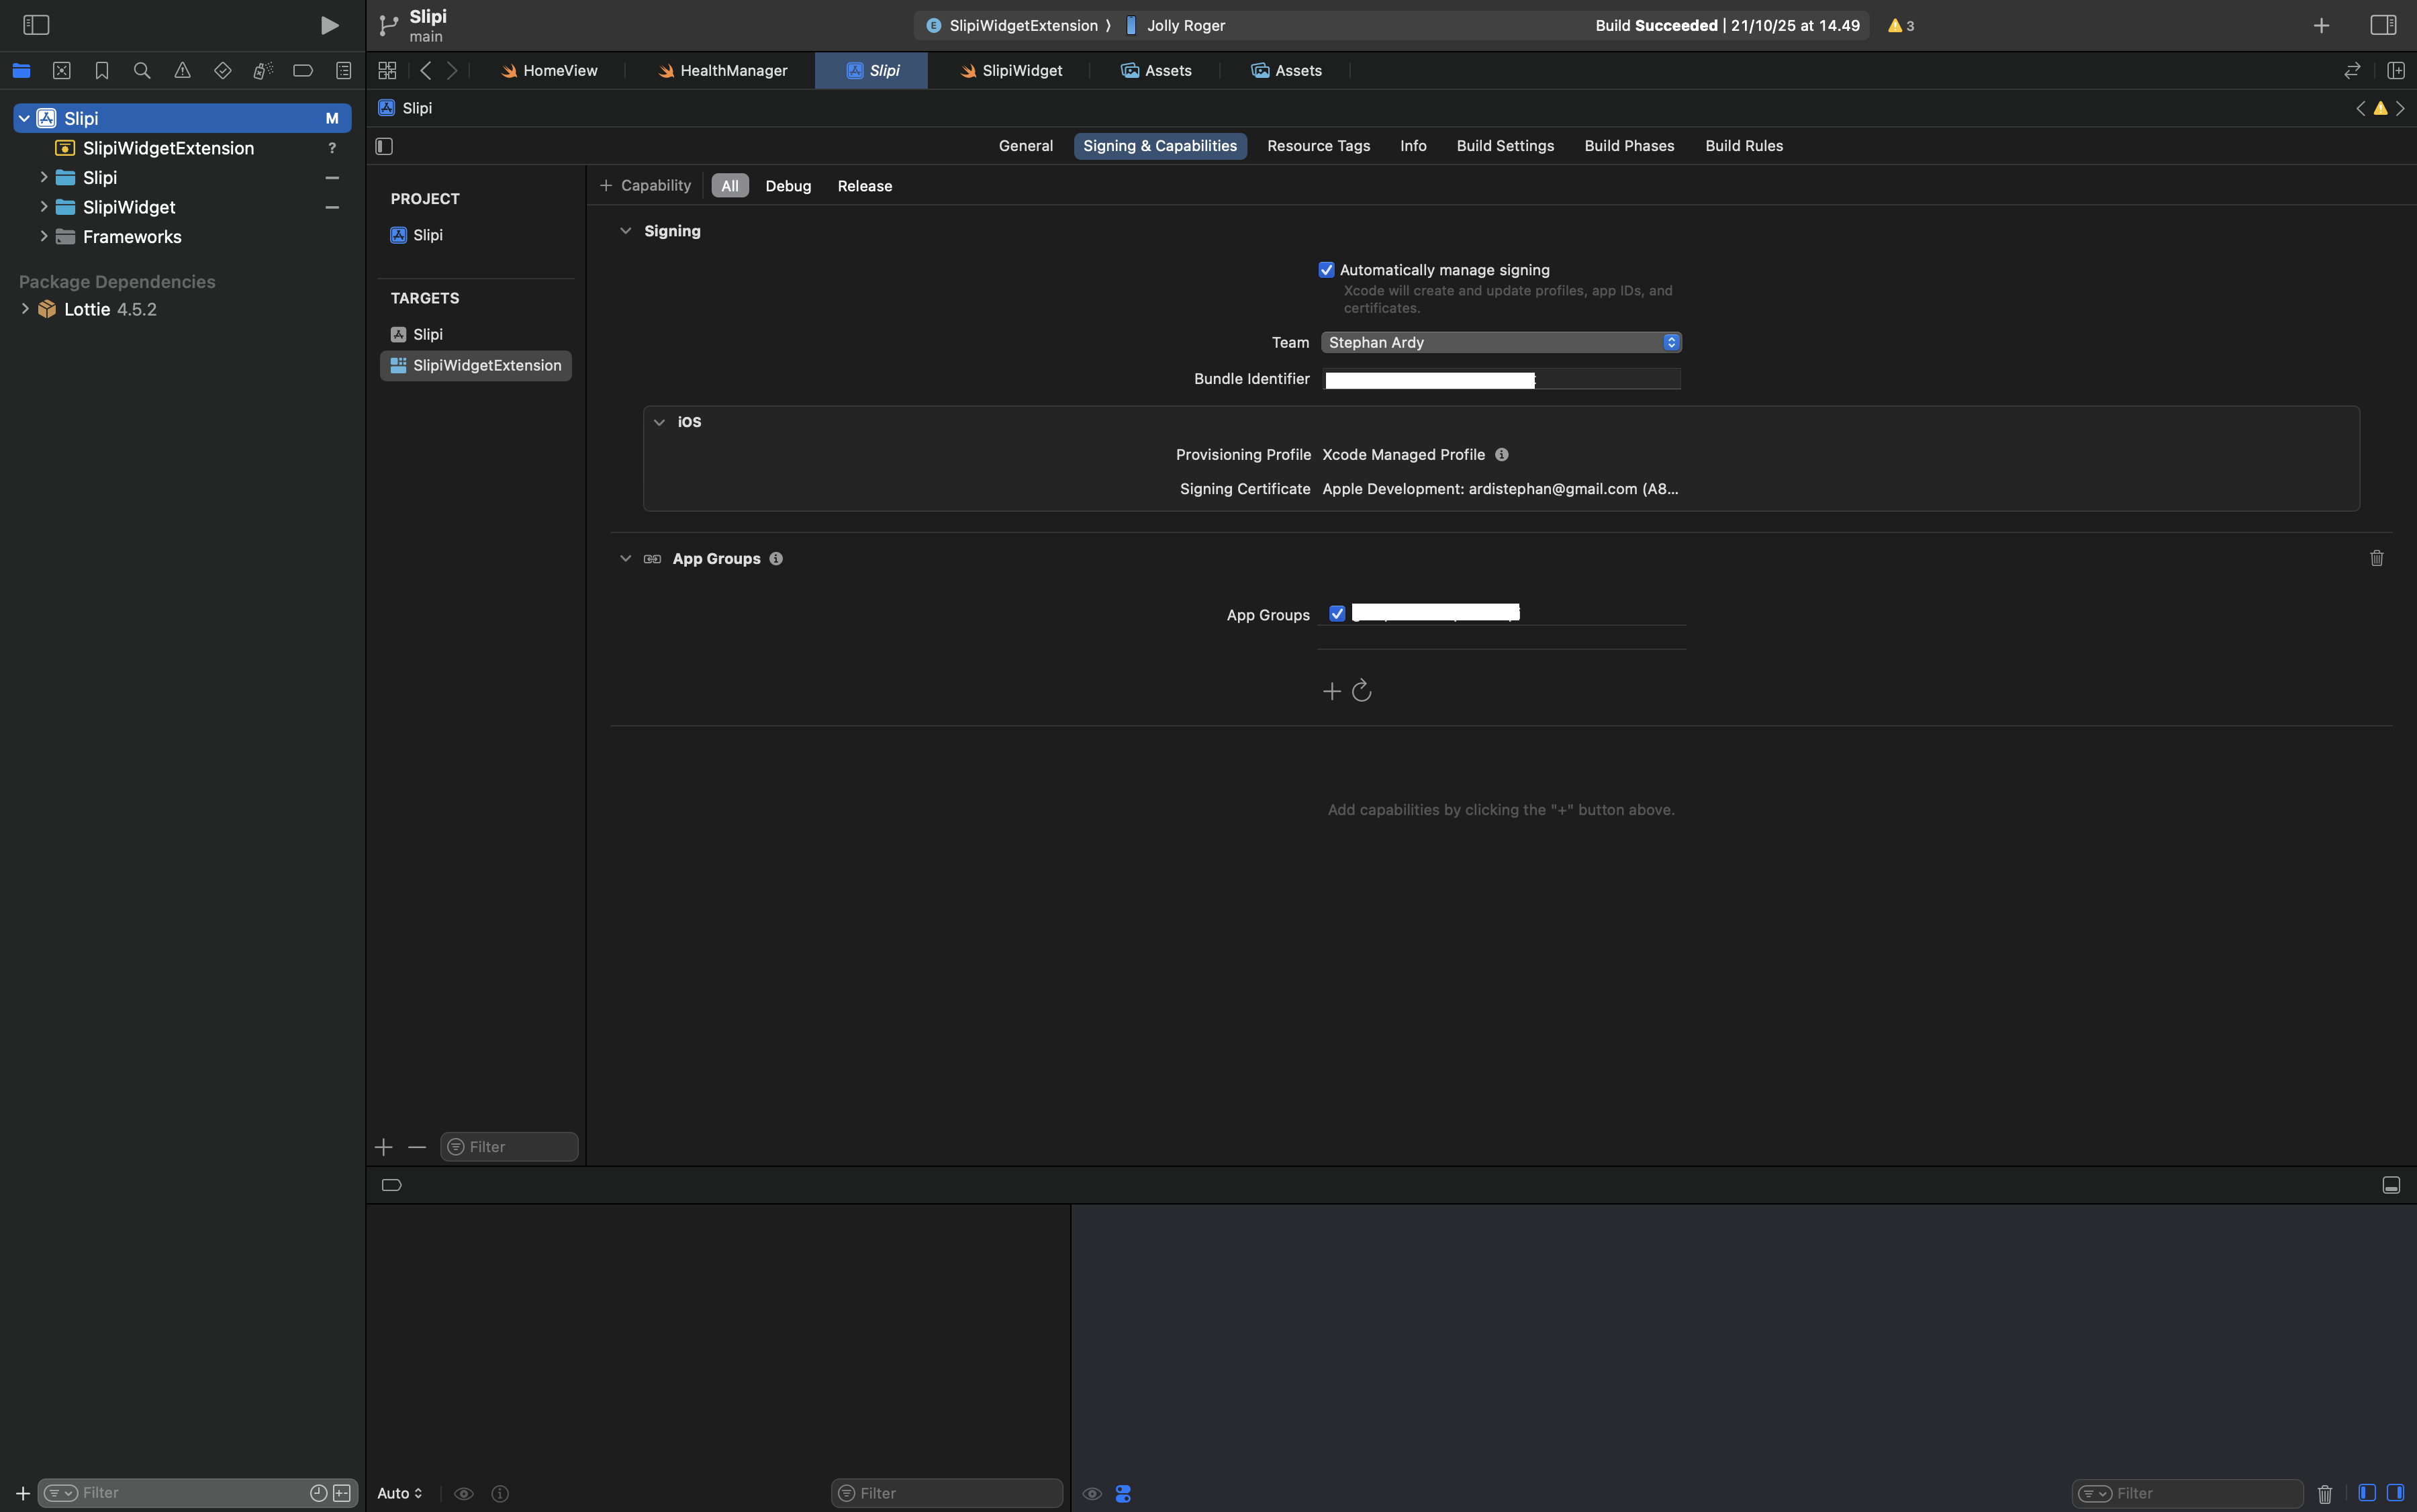Viewport: 2417px width, 1512px height.
Task: Open the Team dropdown showing Stephan Ardy
Action: pyautogui.click(x=1499, y=342)
